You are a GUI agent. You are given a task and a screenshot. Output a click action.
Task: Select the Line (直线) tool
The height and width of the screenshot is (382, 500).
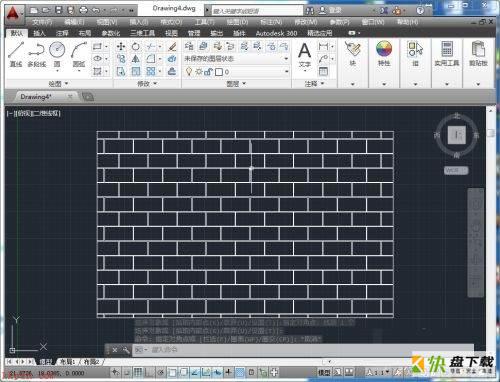[x=16, y=54]
